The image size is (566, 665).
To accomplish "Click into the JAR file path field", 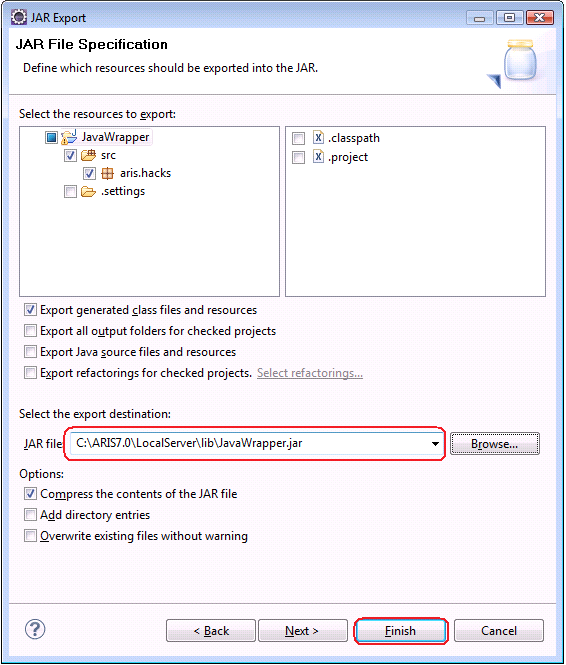I will (250, 444).
